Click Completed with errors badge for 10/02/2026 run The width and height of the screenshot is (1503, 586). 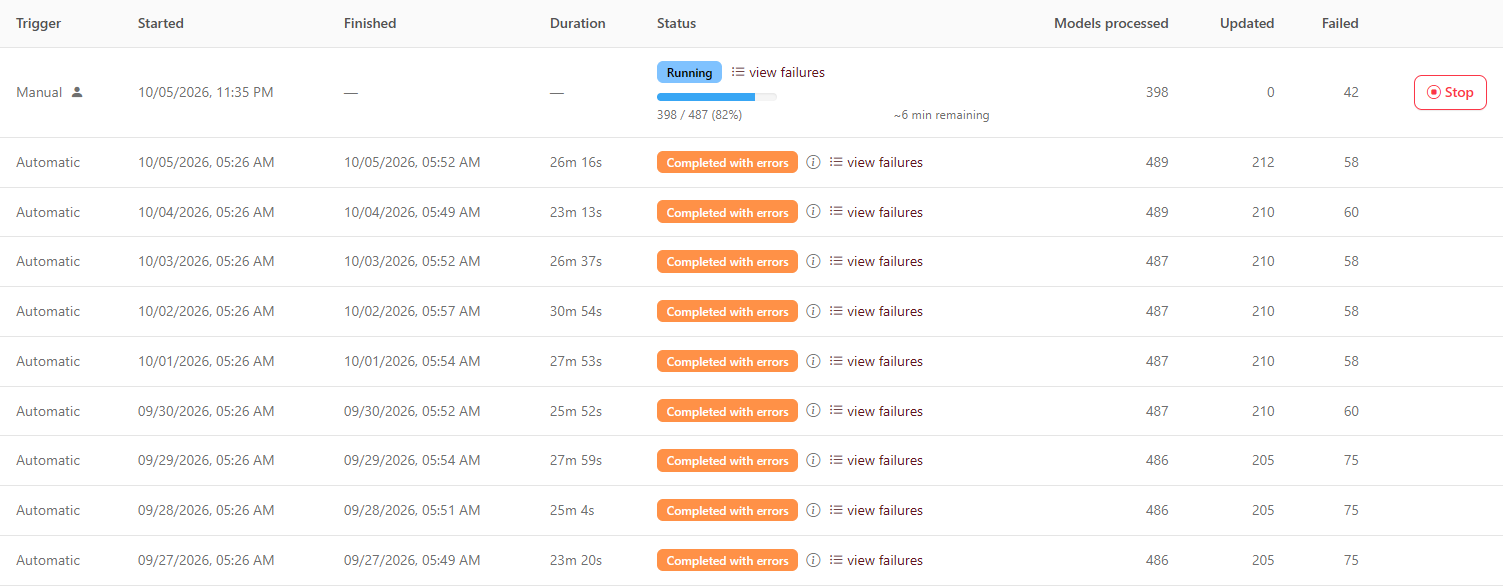pos(727,311)
